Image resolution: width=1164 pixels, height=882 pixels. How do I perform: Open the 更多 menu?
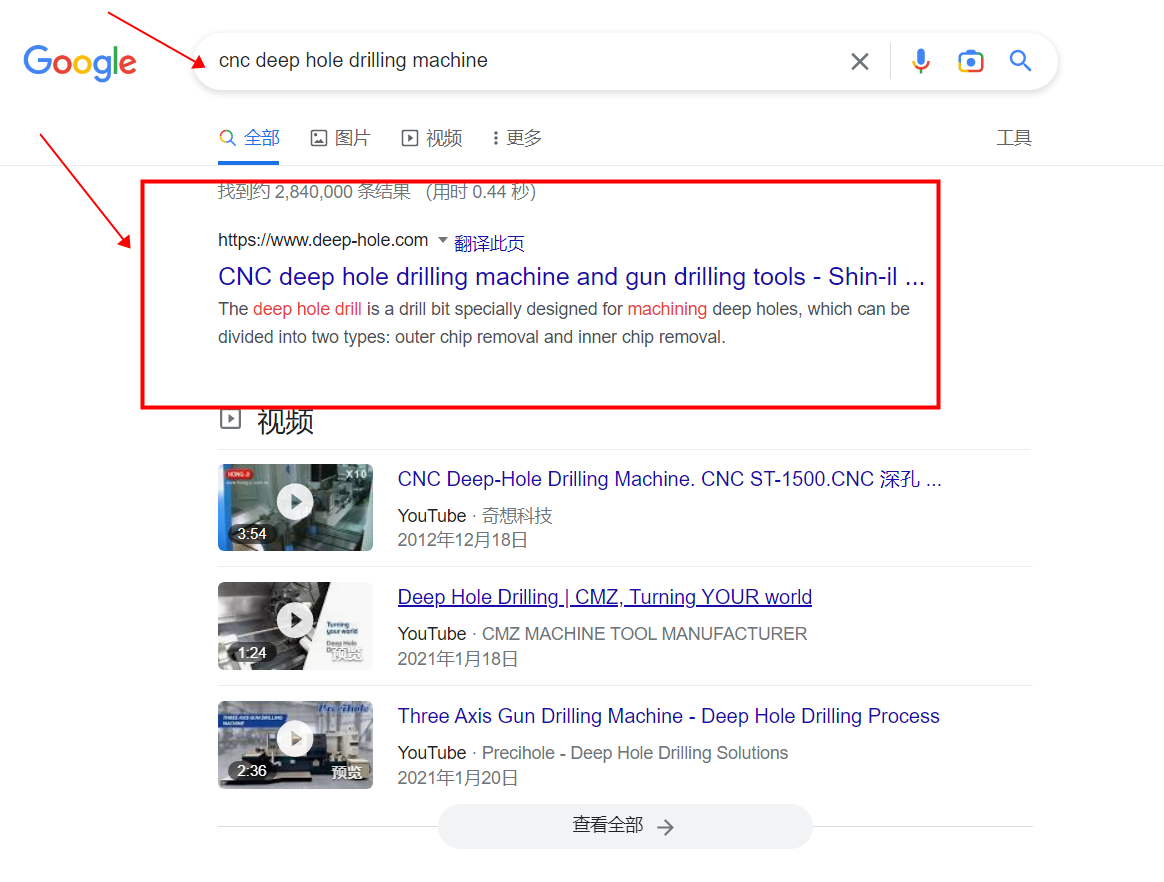coord(517,138)
